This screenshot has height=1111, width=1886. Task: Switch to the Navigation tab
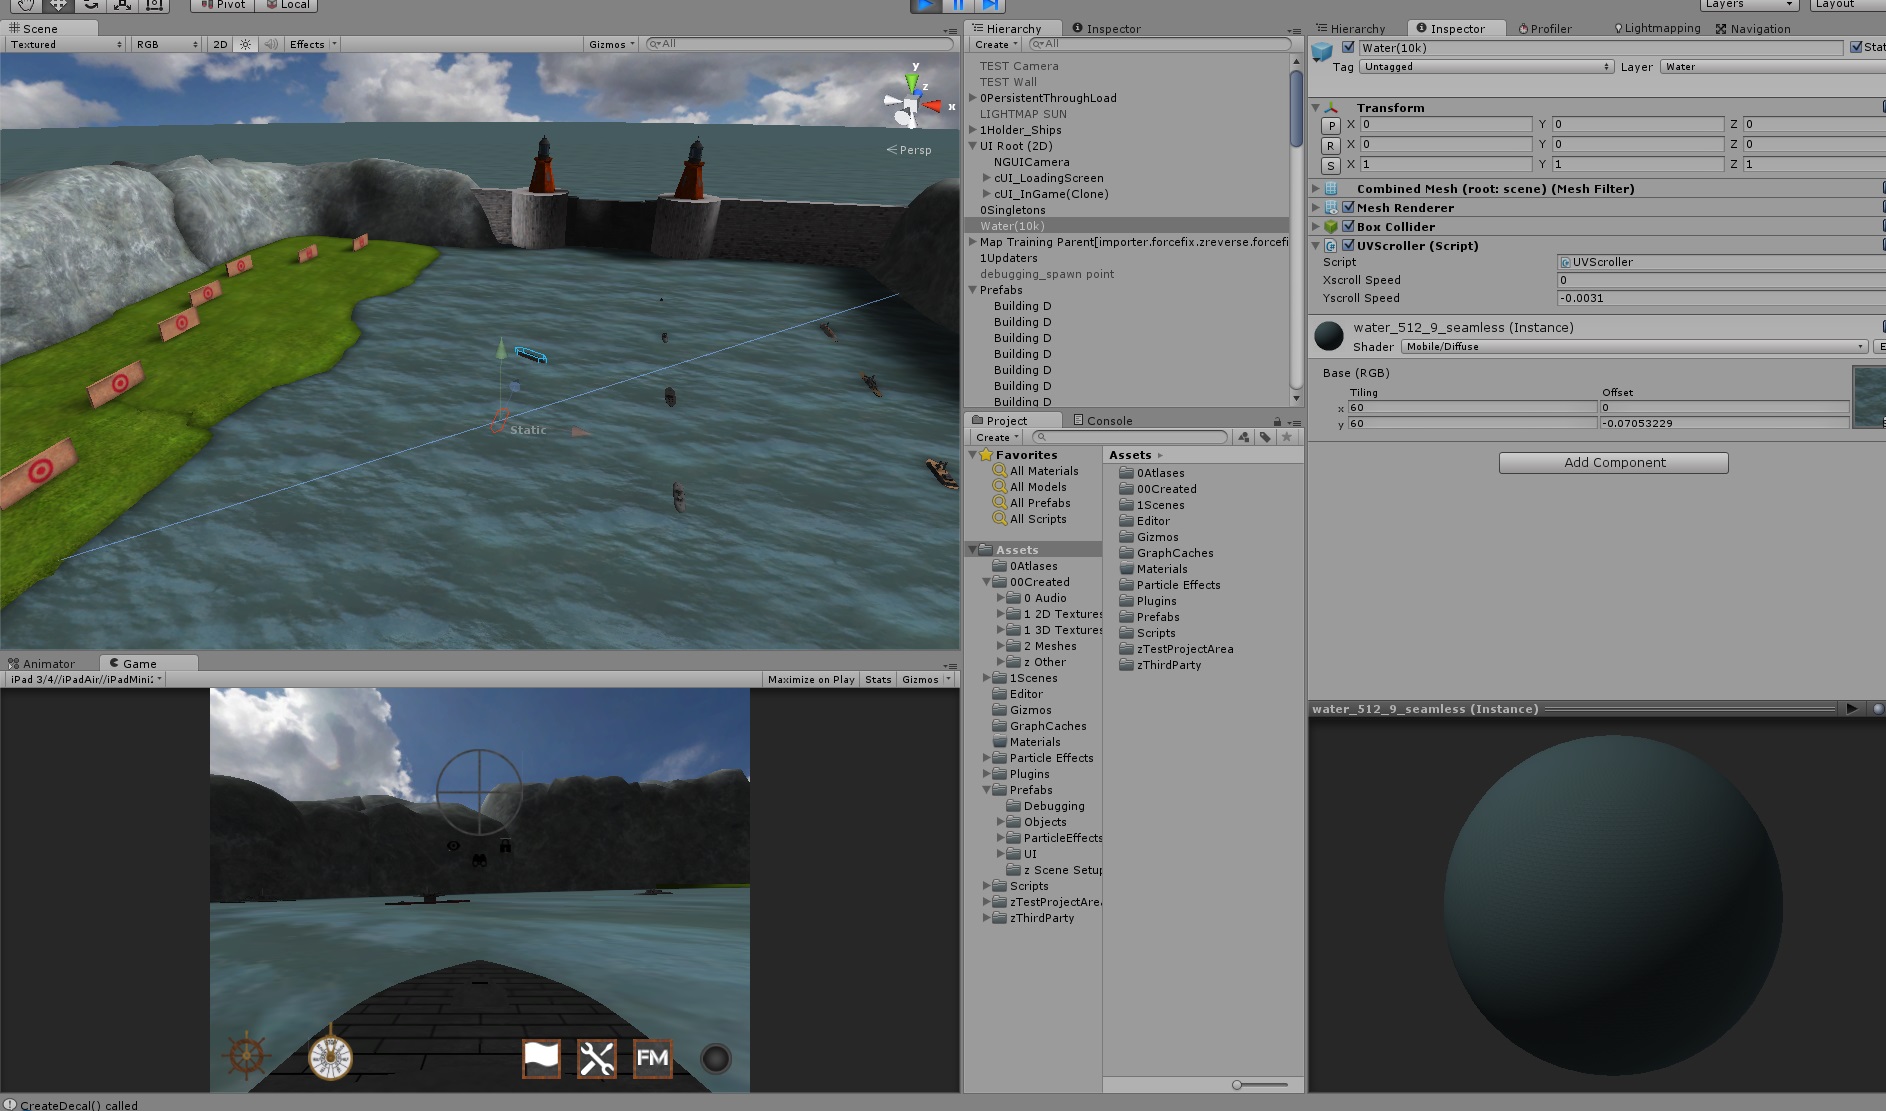(1753, 29)
